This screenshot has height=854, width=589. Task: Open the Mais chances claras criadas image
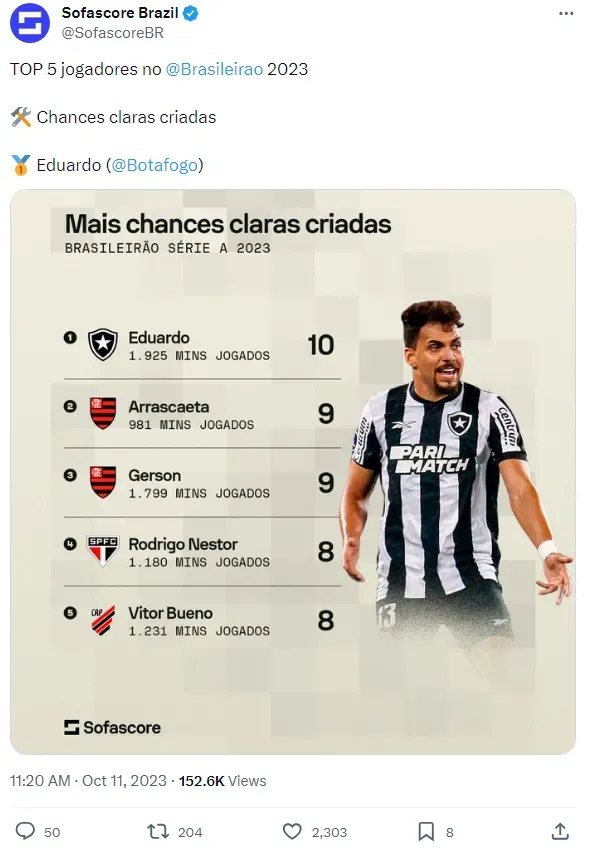(293, 472)
